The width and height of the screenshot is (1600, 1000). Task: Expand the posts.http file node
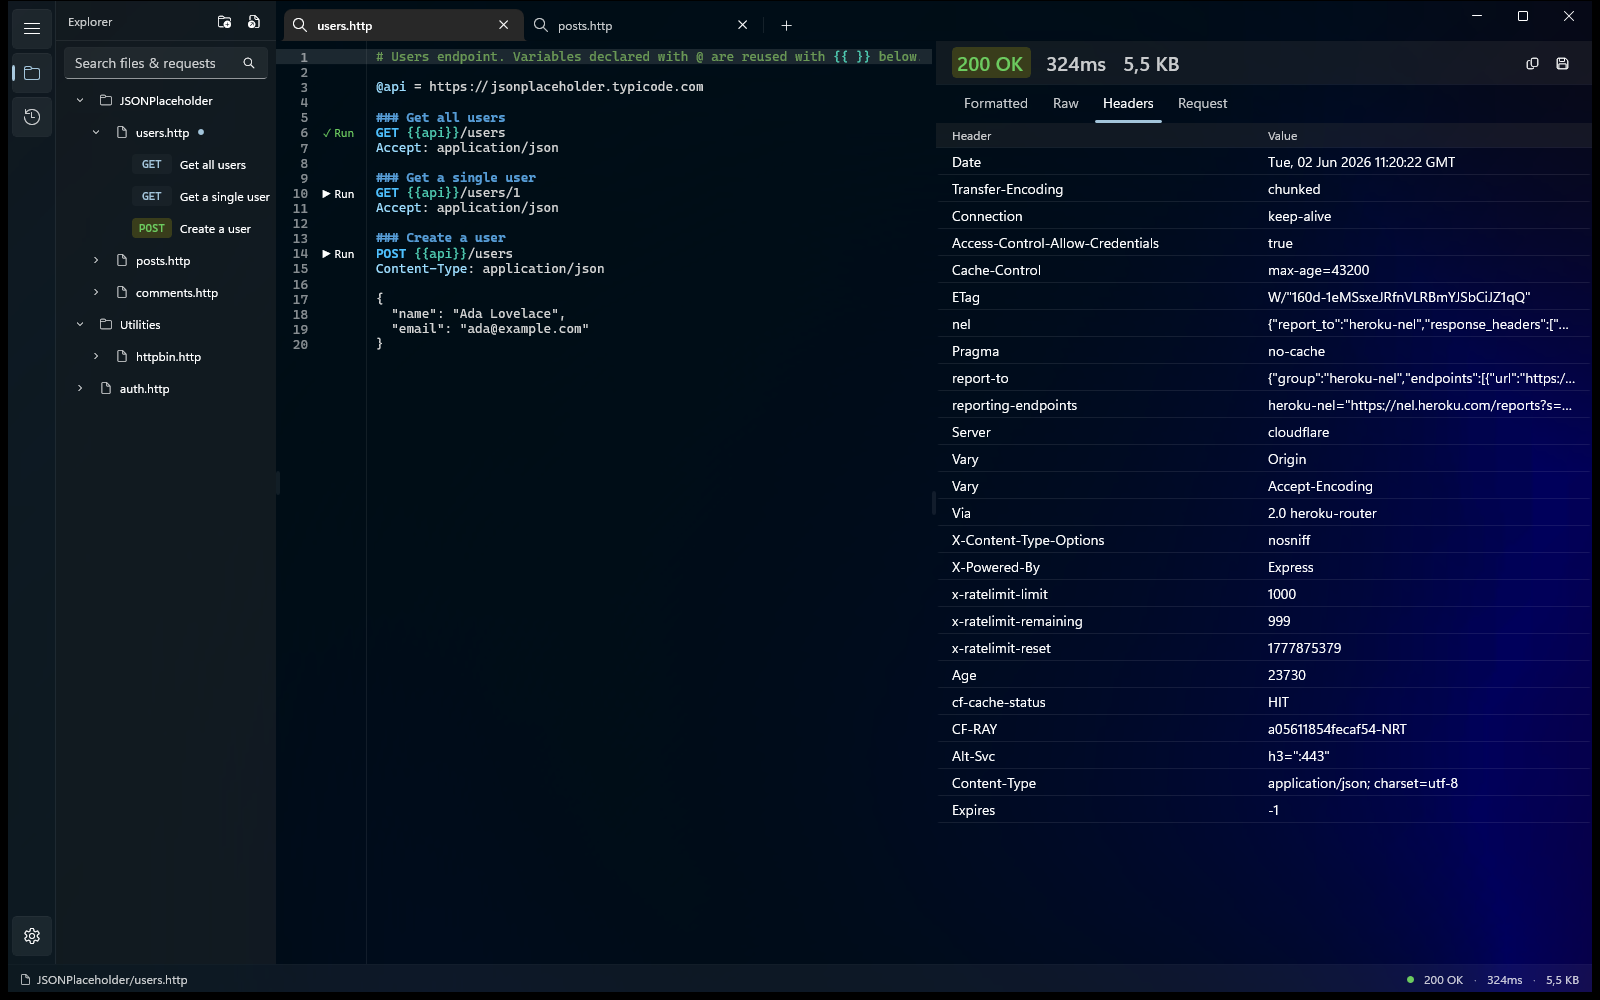pos(96,260)
